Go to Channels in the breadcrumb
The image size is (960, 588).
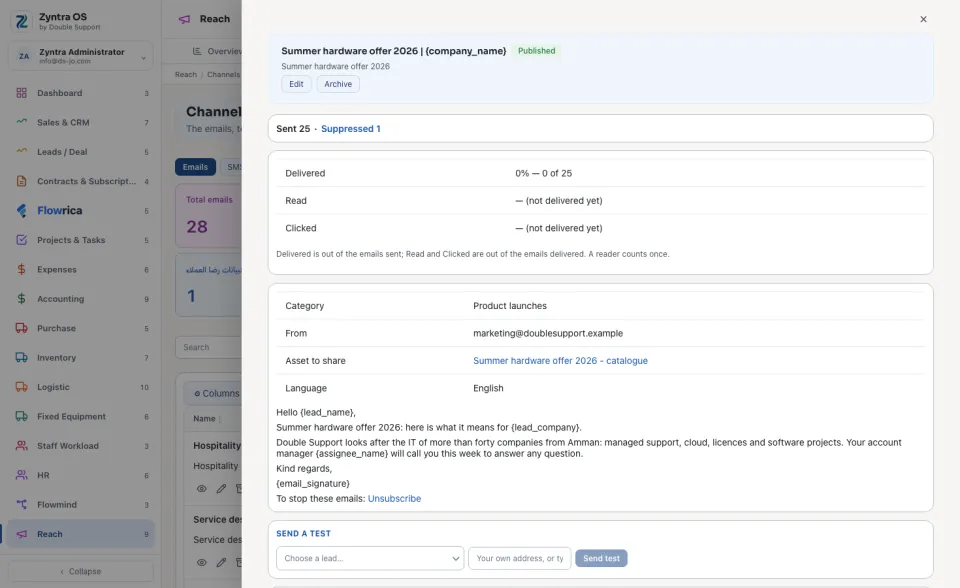223,74
